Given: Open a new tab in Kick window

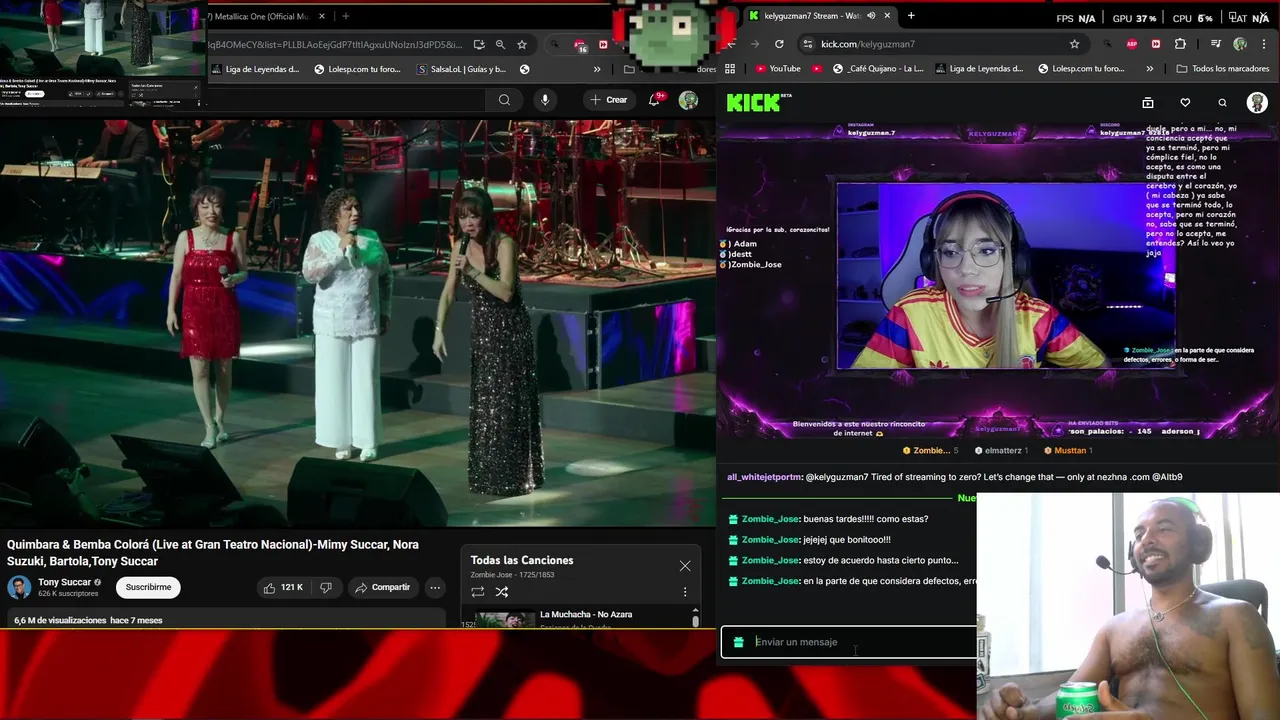Looking at the screenshot, I should tap(911, 16).
